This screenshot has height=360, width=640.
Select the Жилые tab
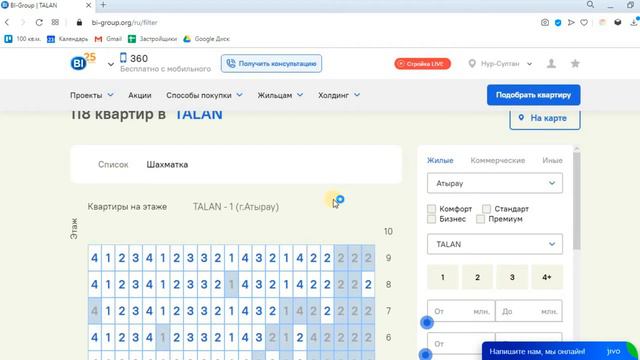(440, 160)
